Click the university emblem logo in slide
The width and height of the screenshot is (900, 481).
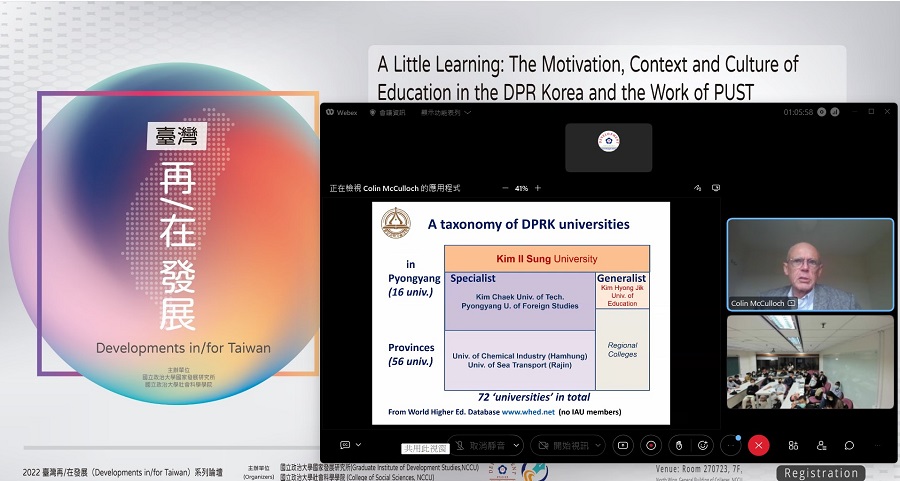click(396, 224)
